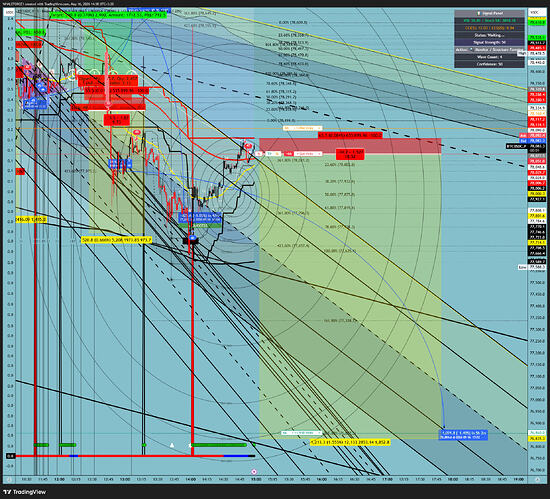The width and height of the screenshot is (550, 499).
Task: Click the yellow label below the green projection zone
Action: pyautogui.click(x=350, y=443)
